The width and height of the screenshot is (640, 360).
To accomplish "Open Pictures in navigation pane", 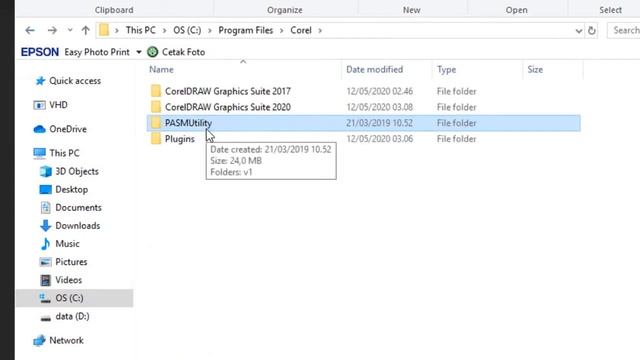I will click(x=71, y=262).
